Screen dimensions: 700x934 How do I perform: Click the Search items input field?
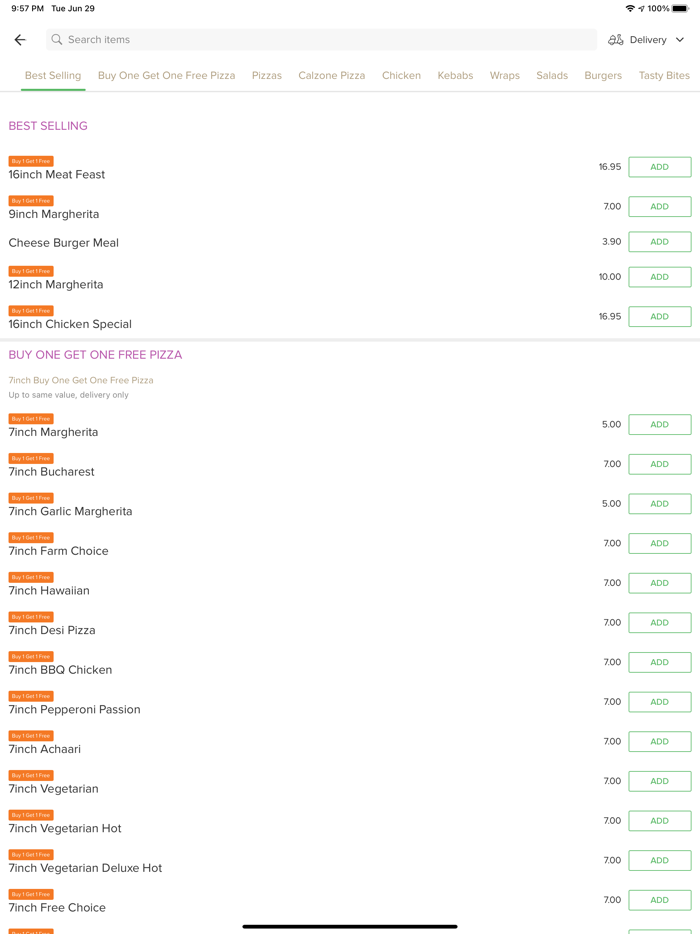click(320, 40)
